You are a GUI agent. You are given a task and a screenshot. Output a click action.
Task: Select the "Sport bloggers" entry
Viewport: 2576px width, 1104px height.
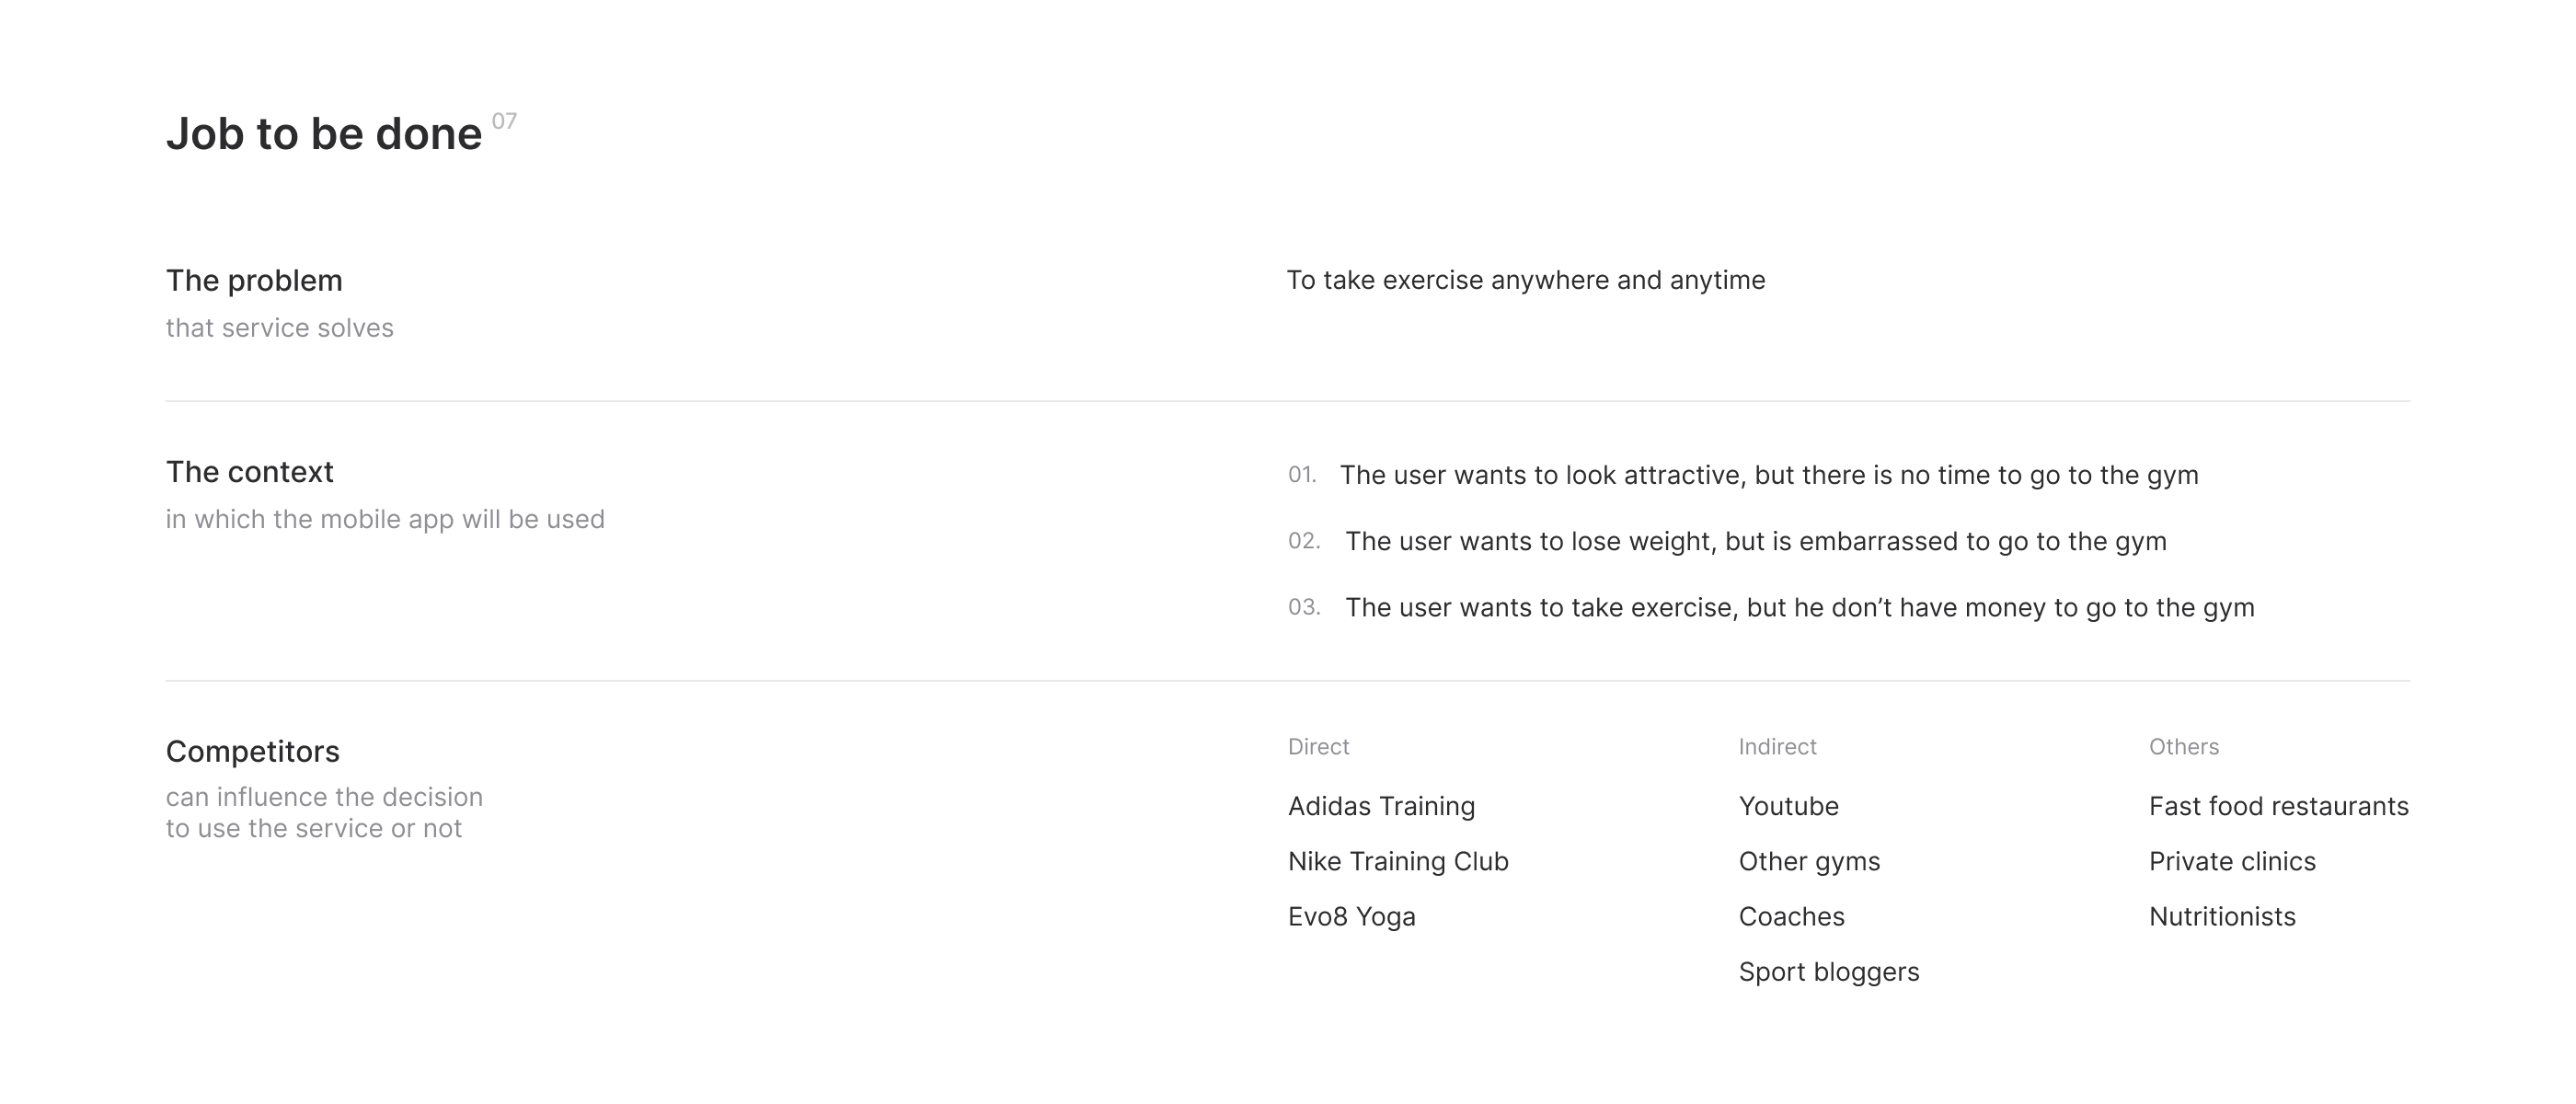(1828, 972)
